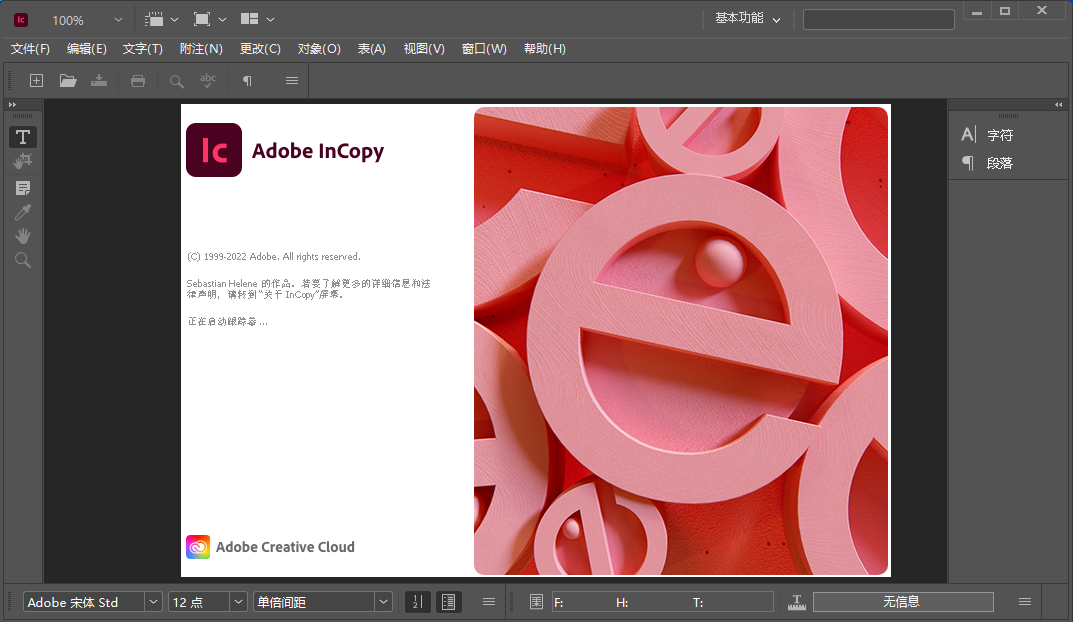Open the 窗口(W) menu
Image resolution: width=1073 pixels, height=622 pixels.
tap(484, 49)
